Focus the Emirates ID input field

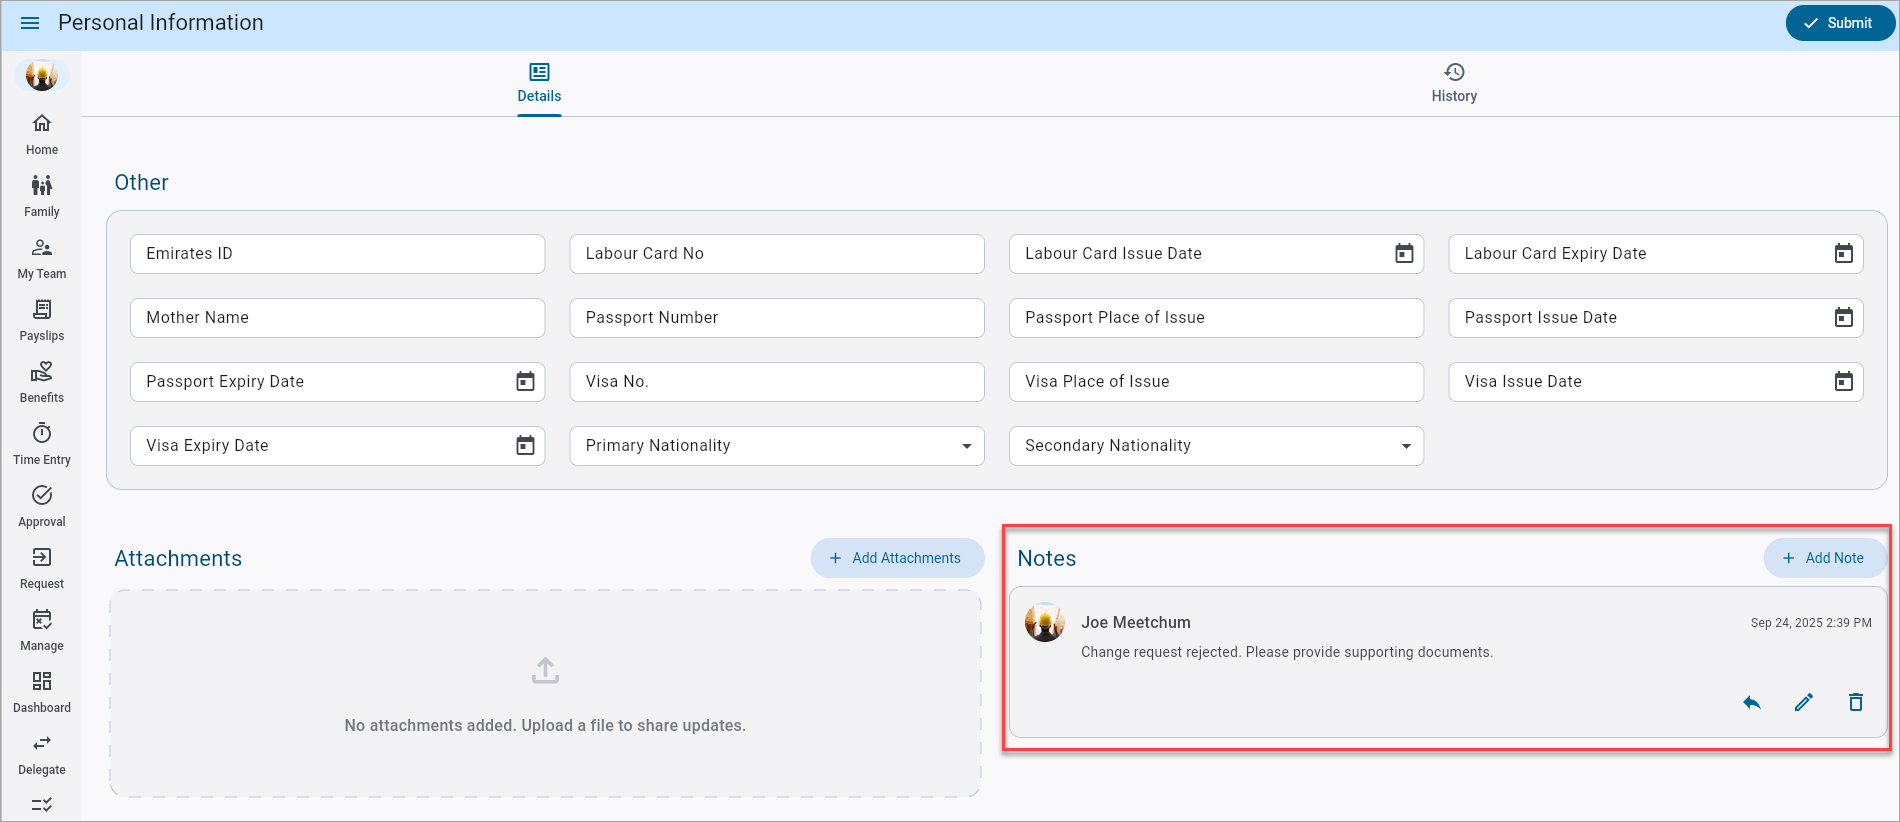point(337,254)
